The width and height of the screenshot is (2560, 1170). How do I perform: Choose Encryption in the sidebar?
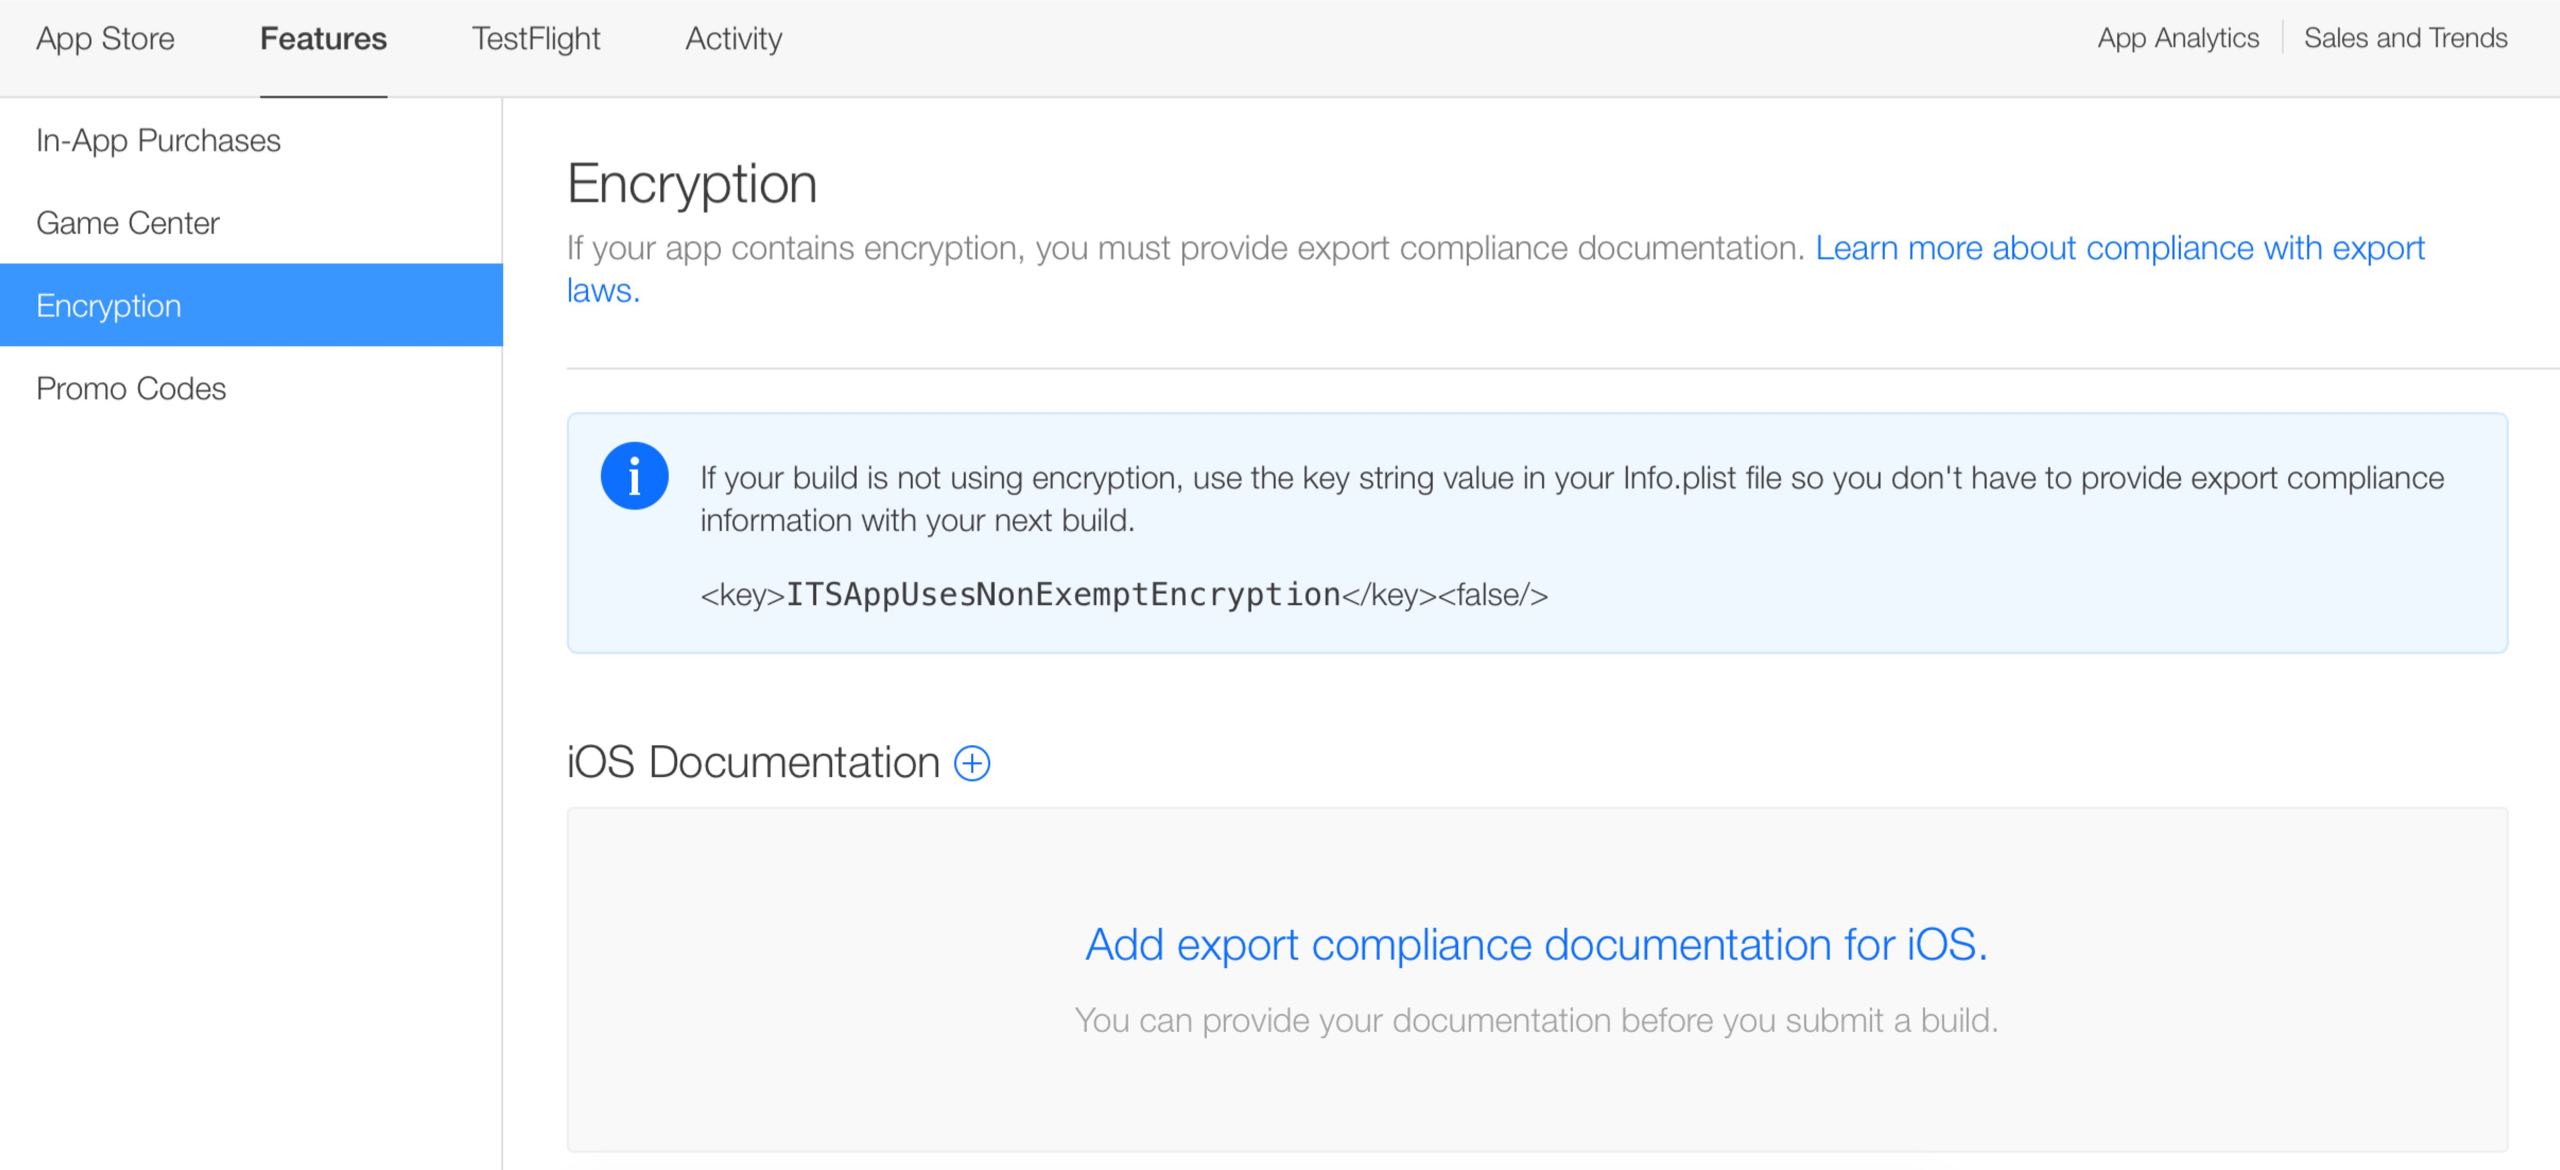(x=108, y=306)
